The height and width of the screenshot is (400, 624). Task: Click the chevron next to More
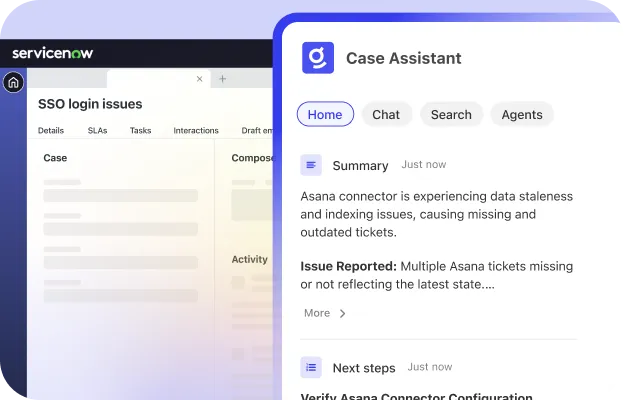point(343,314)
